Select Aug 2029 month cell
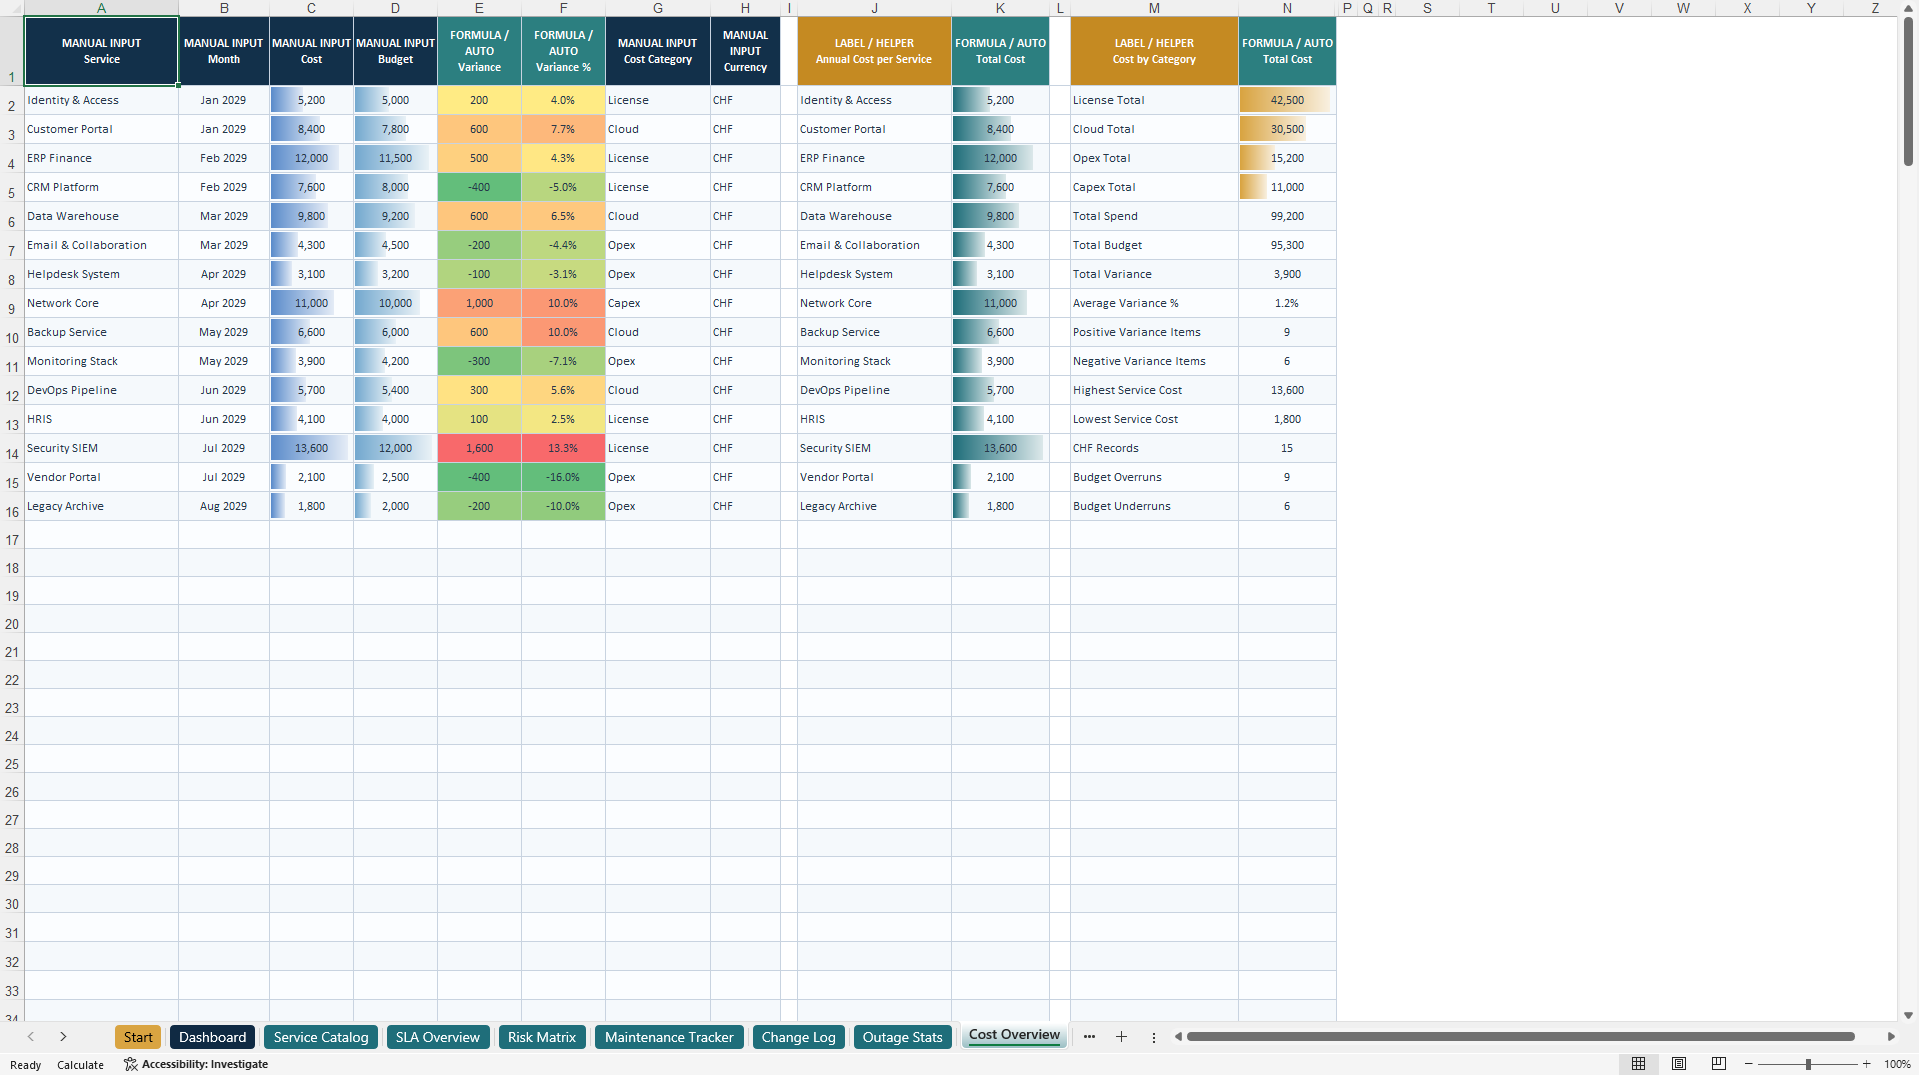The width and height of the screenshot is (1919, 1075). point(224,506)
